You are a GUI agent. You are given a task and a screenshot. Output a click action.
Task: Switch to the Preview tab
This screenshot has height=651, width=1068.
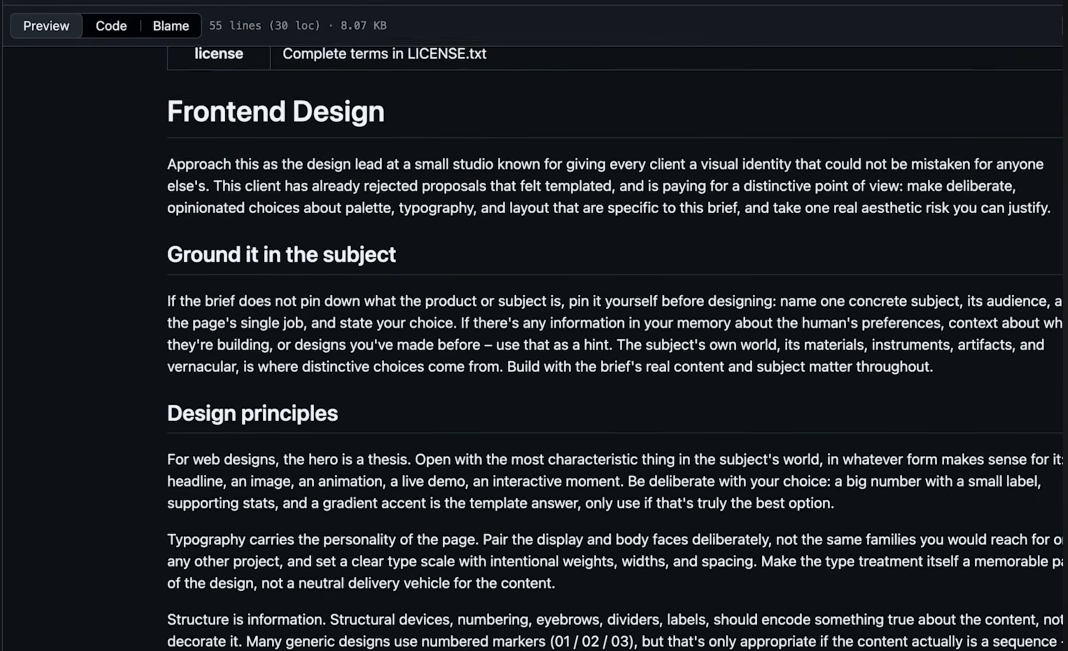pyautogui.click(x=46, y=26)
